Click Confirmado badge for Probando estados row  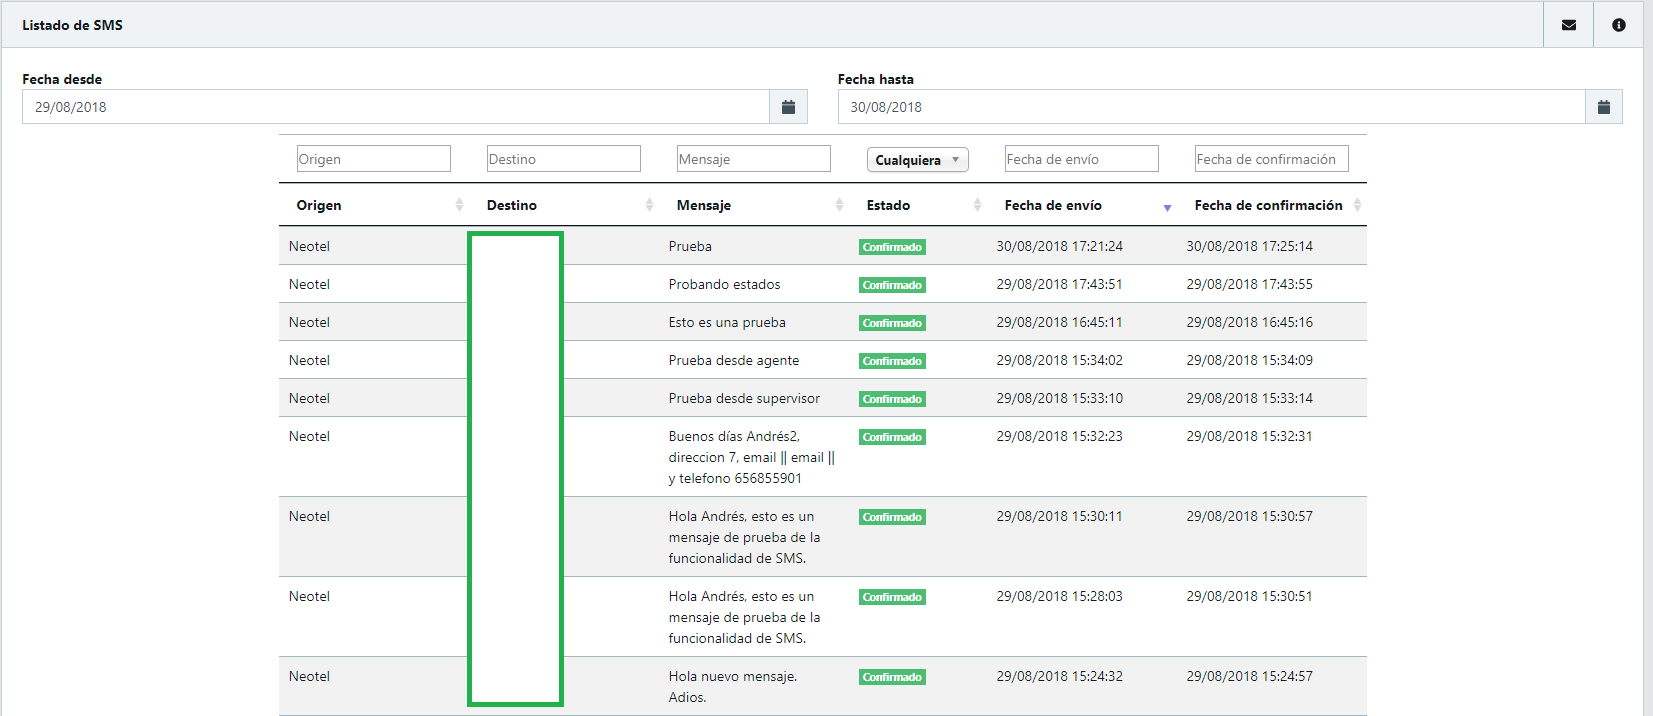coord(892,285)
